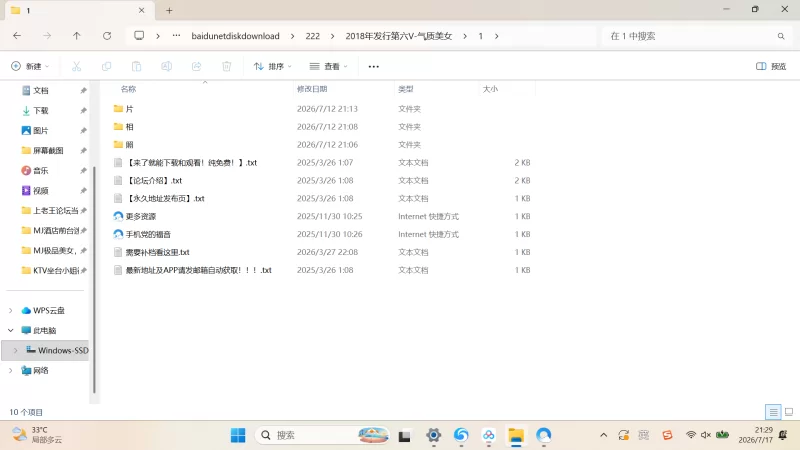Screen dimensions: 800x450
Task: Click the 222 breadcrumb segment
Action: [313, 36]
